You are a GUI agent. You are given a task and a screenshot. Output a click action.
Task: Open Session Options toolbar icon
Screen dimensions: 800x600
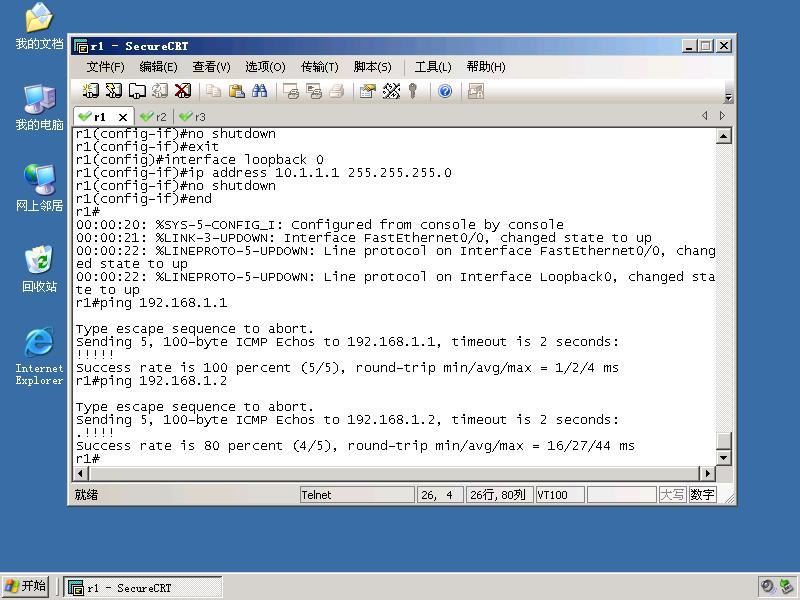coord(367,91)
